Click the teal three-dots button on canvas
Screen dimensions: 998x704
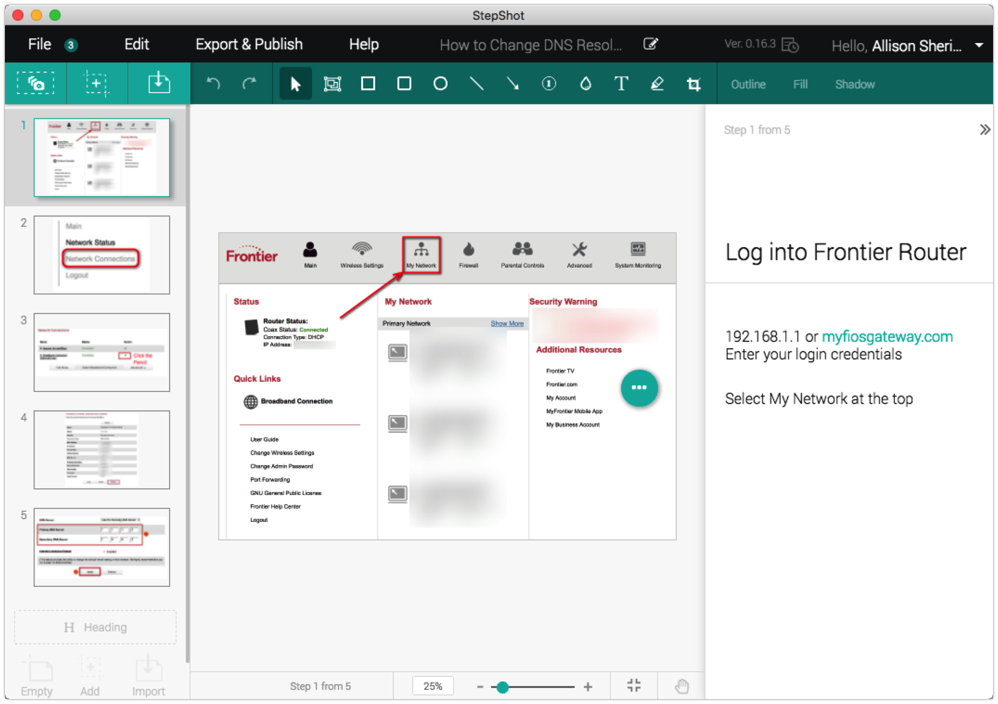point(639,388)
